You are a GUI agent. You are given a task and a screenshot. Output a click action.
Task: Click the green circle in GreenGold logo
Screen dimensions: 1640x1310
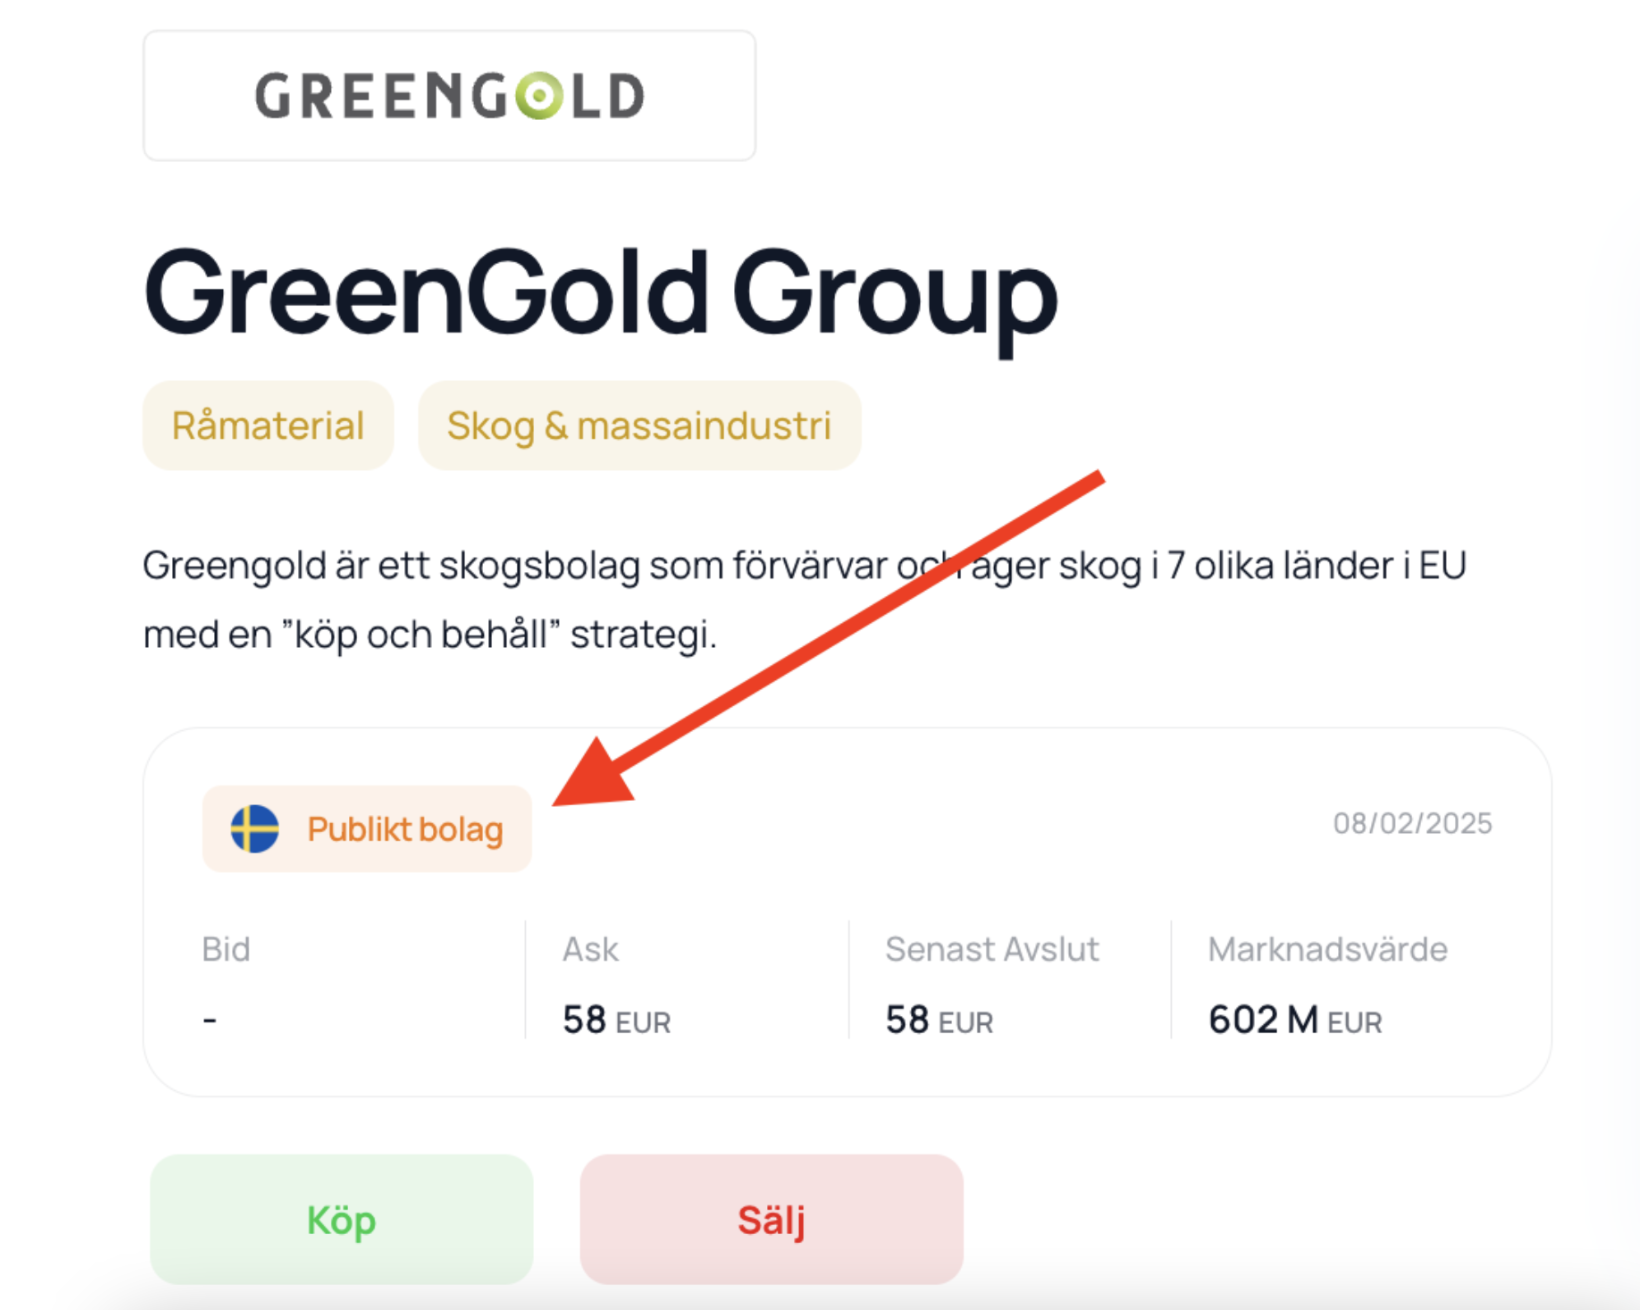pos(539,96)
